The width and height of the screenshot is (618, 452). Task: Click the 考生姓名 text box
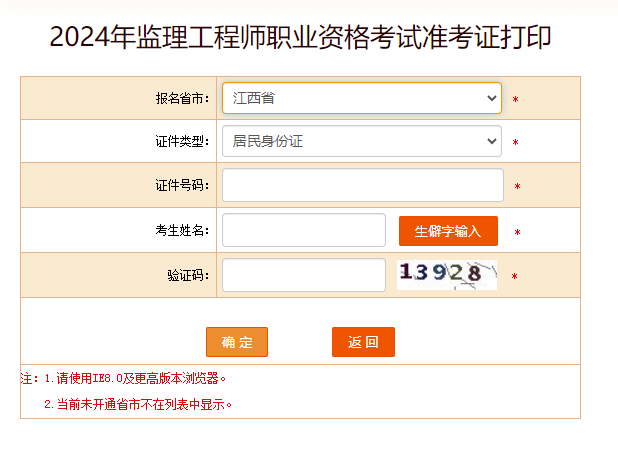303,230
